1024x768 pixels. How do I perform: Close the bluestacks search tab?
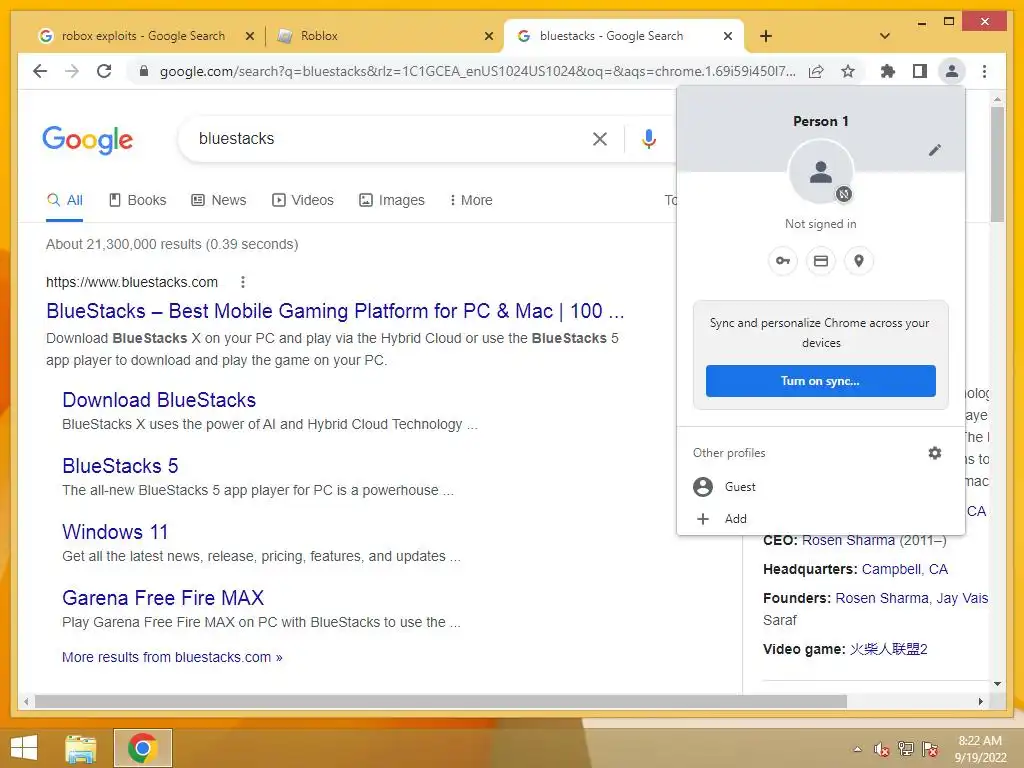[x=728, y=37]
